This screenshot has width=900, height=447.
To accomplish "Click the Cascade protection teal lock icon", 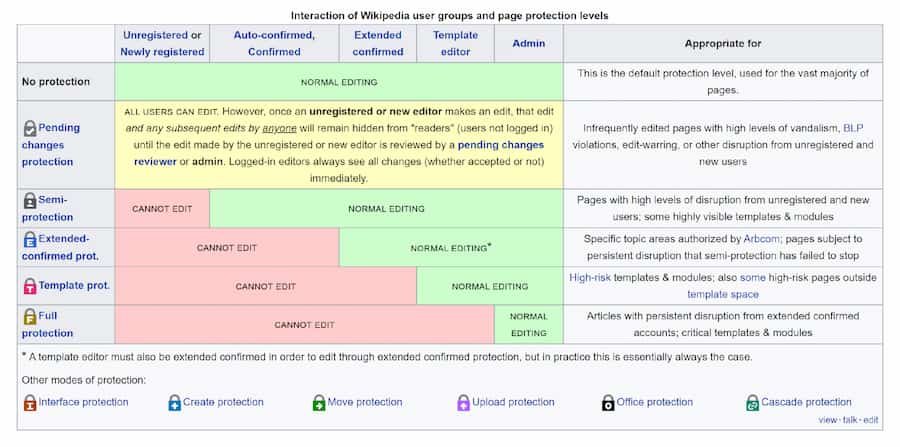I will point(752,403).
